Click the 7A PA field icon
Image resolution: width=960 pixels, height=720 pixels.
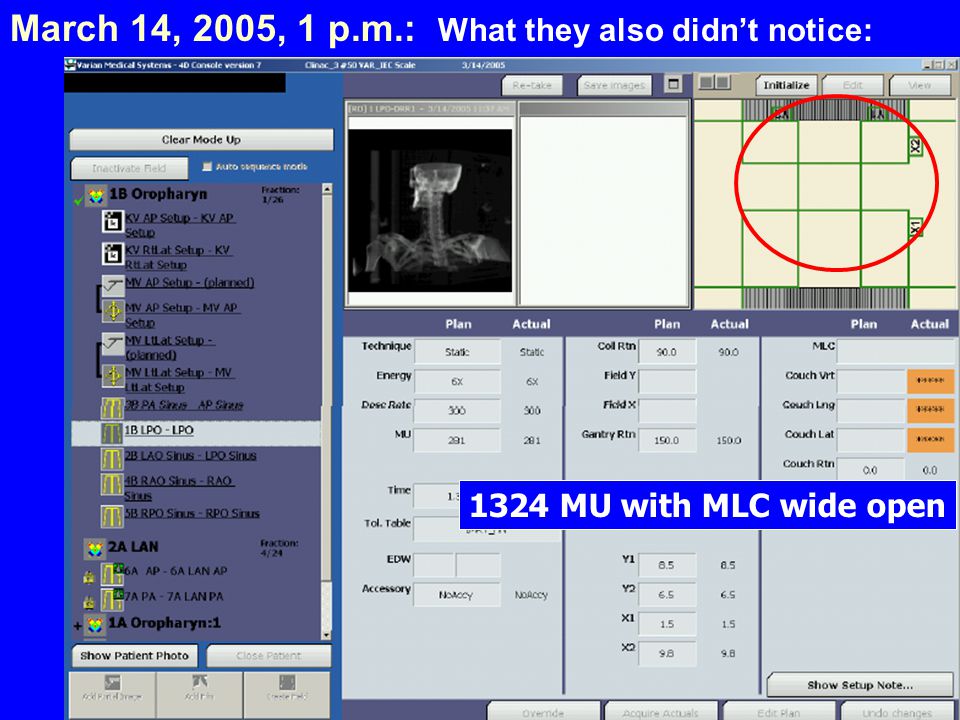tap(112, 599)
